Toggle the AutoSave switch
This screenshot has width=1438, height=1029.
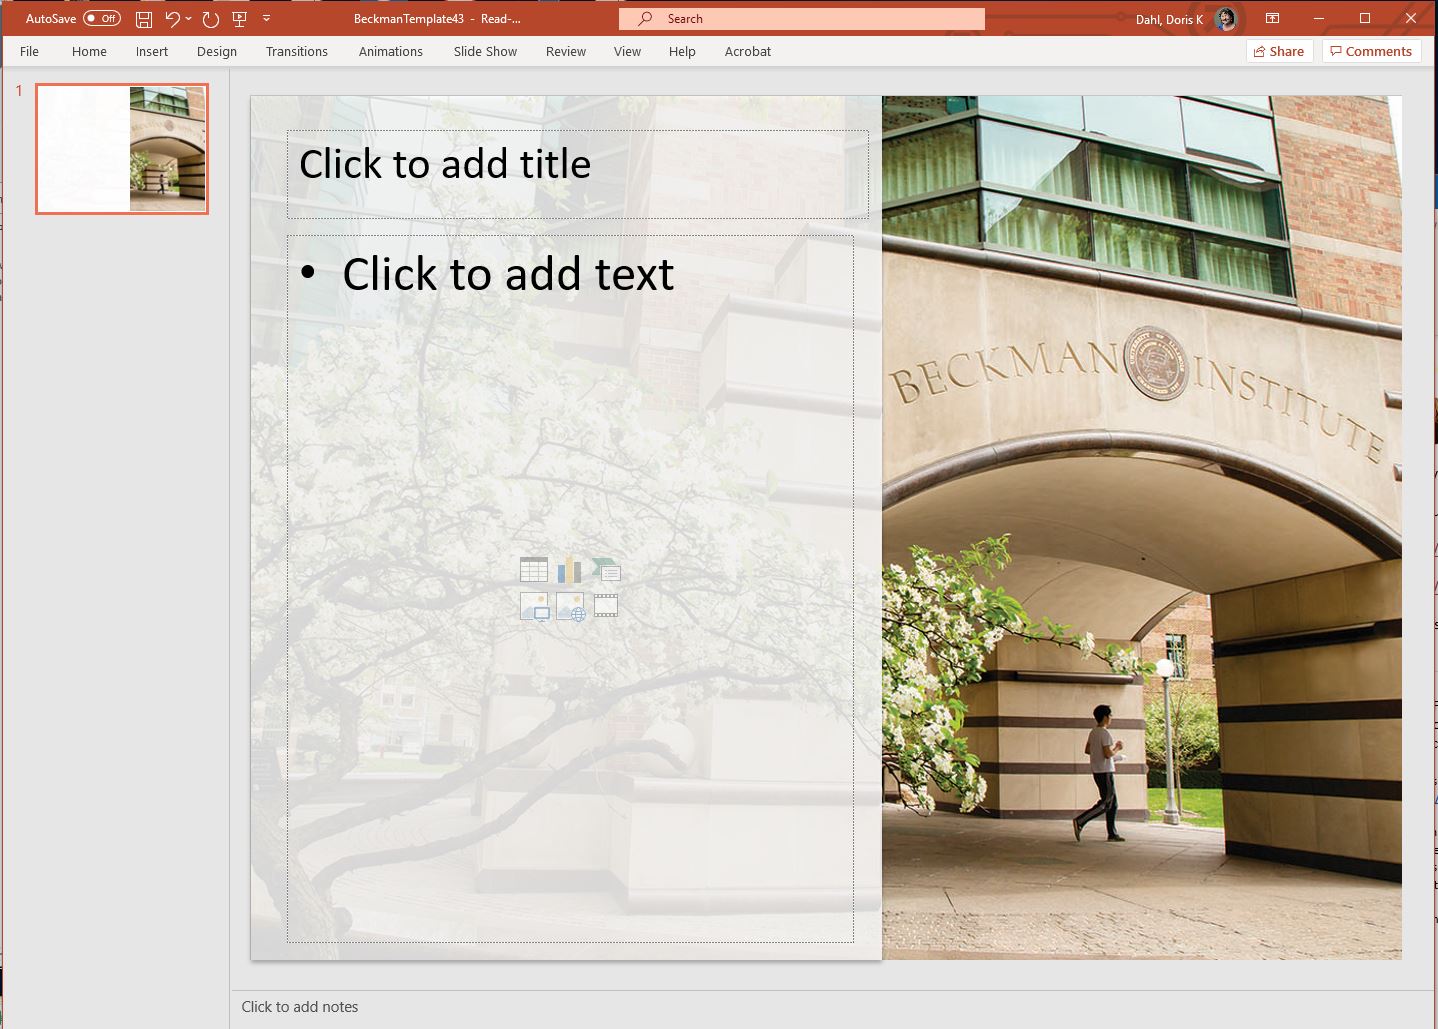coord(101,18)
